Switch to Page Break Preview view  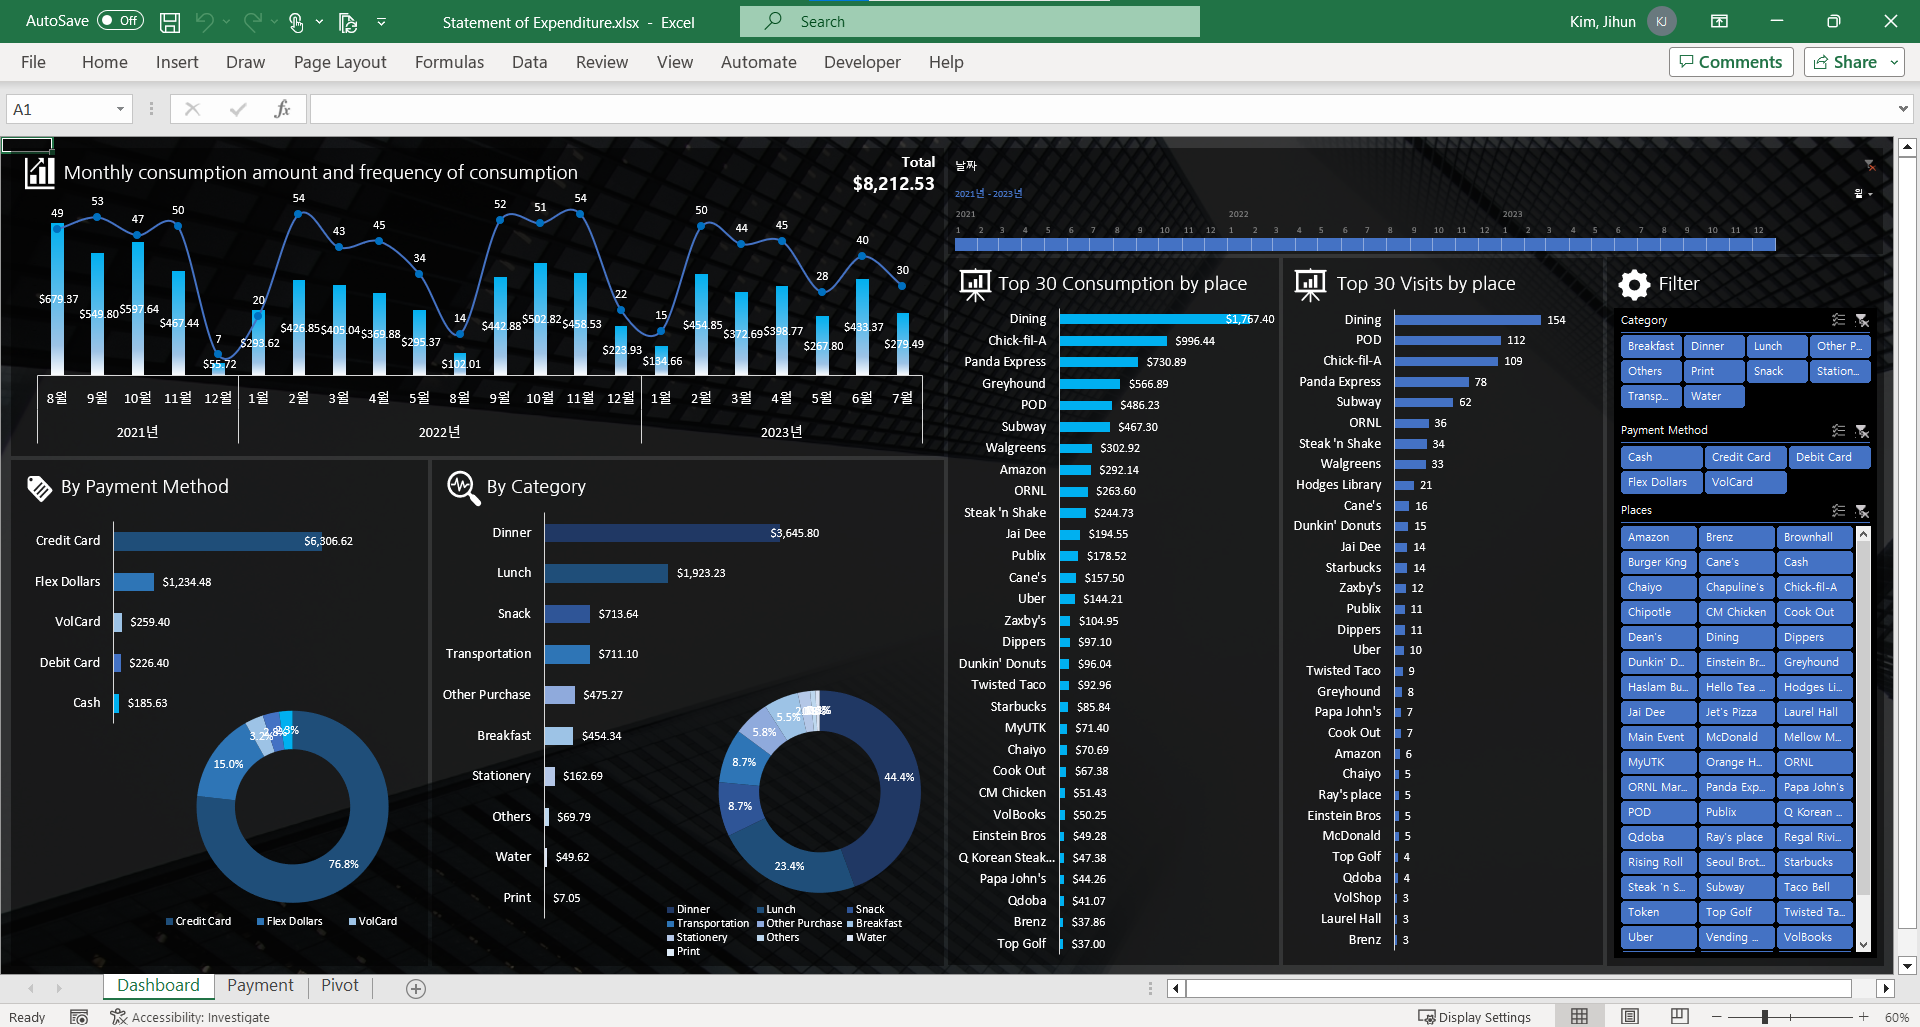coord(1679,1016)
